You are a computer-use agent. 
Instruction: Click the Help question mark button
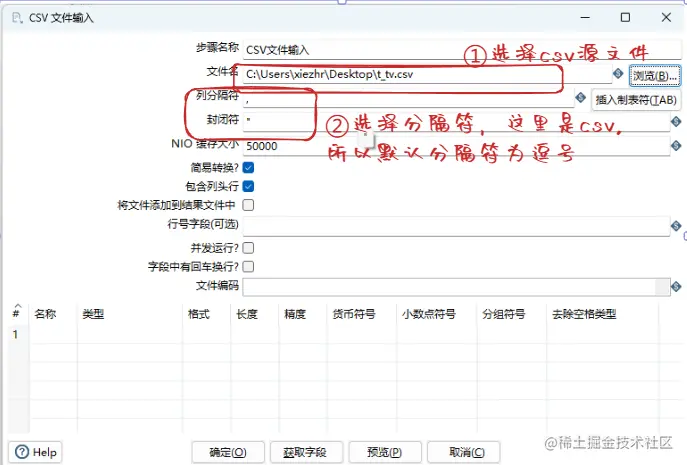click(35, 452)
